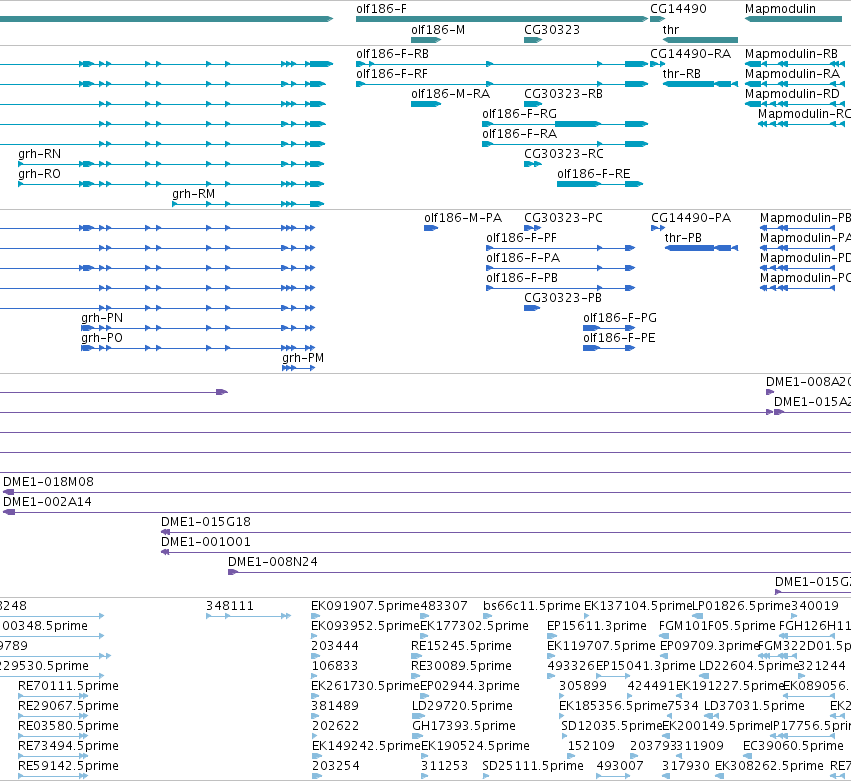This screenshot has width=851, height=781.
Task: Click protein label CG14490-PA
Action: point(691,218)
